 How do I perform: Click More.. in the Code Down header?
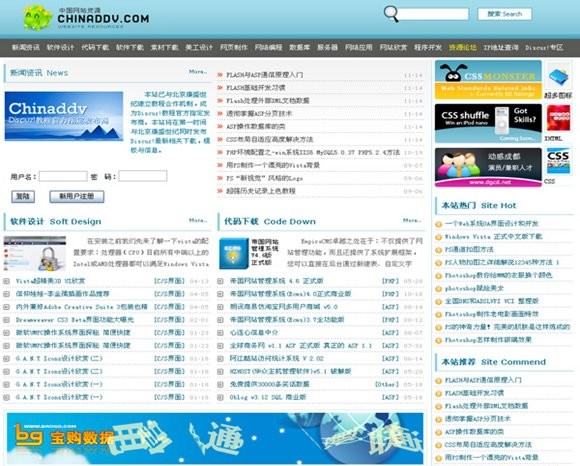point(412,220)
